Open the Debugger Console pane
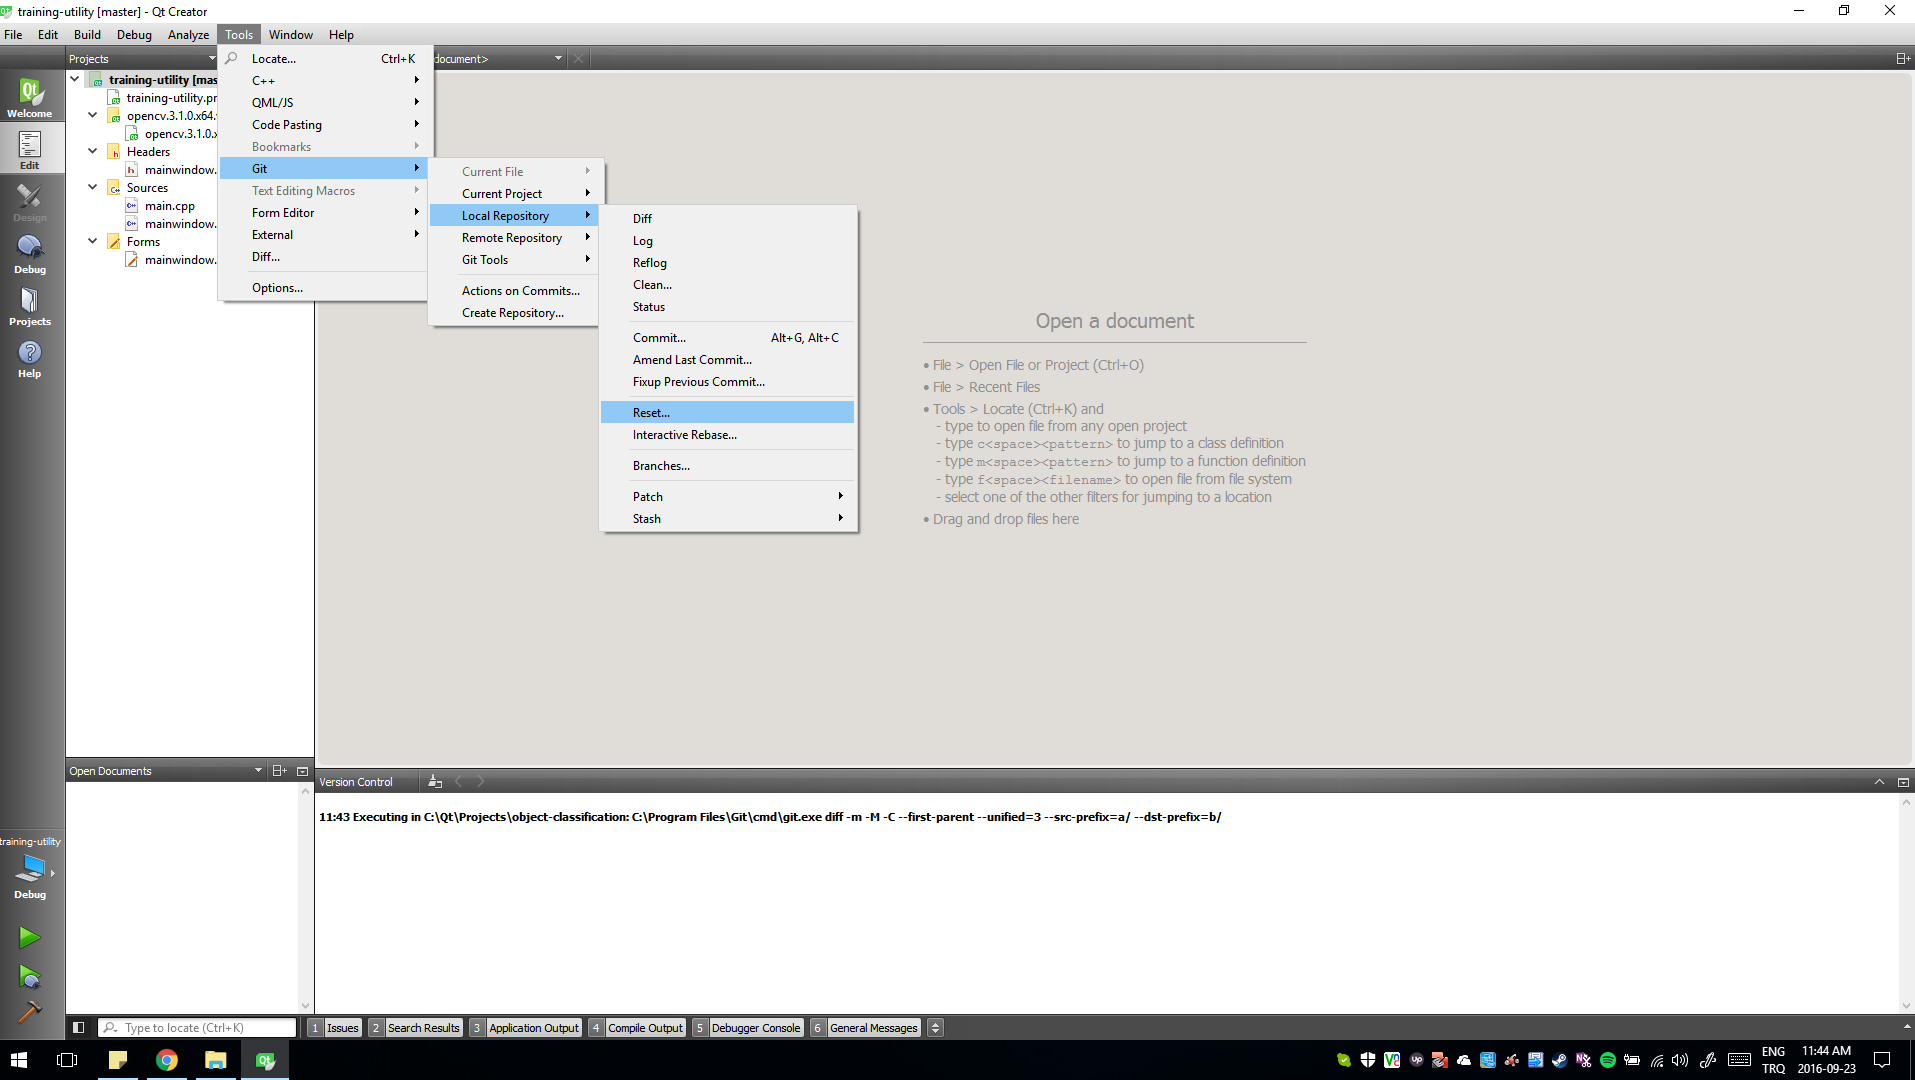The height and width of the screenshot is (1080, 1915). point(748,1027)
